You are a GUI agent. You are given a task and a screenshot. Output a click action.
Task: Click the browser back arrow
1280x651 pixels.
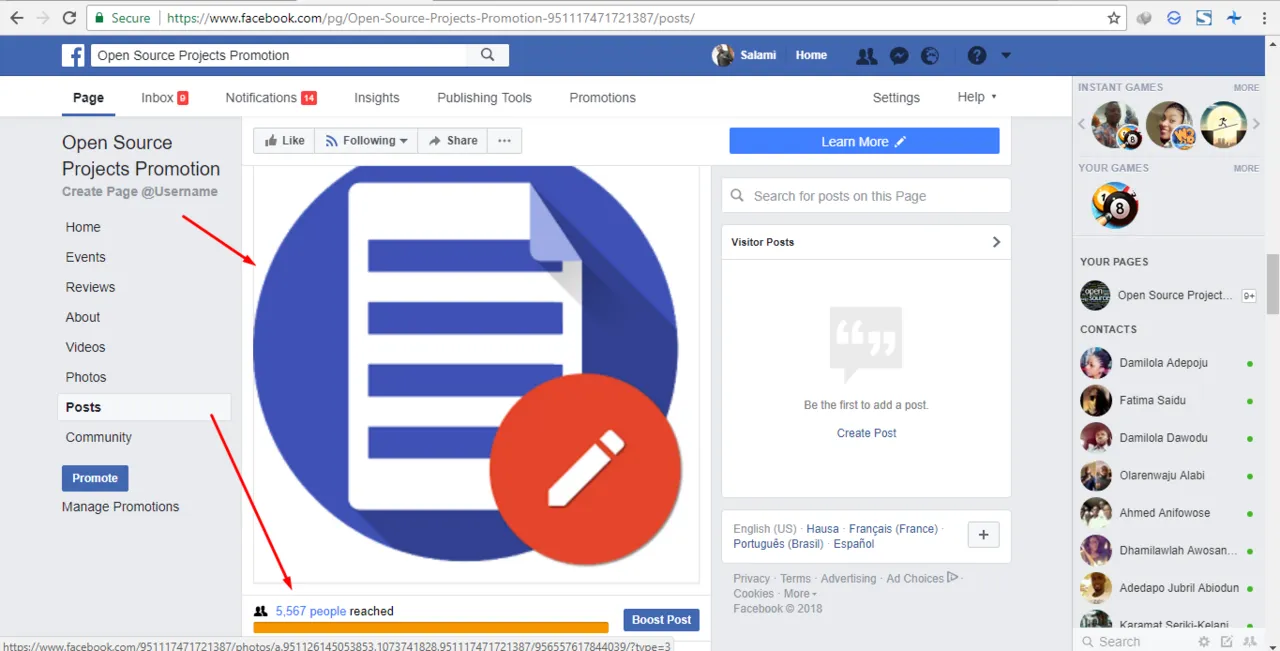tap(17, 18)
